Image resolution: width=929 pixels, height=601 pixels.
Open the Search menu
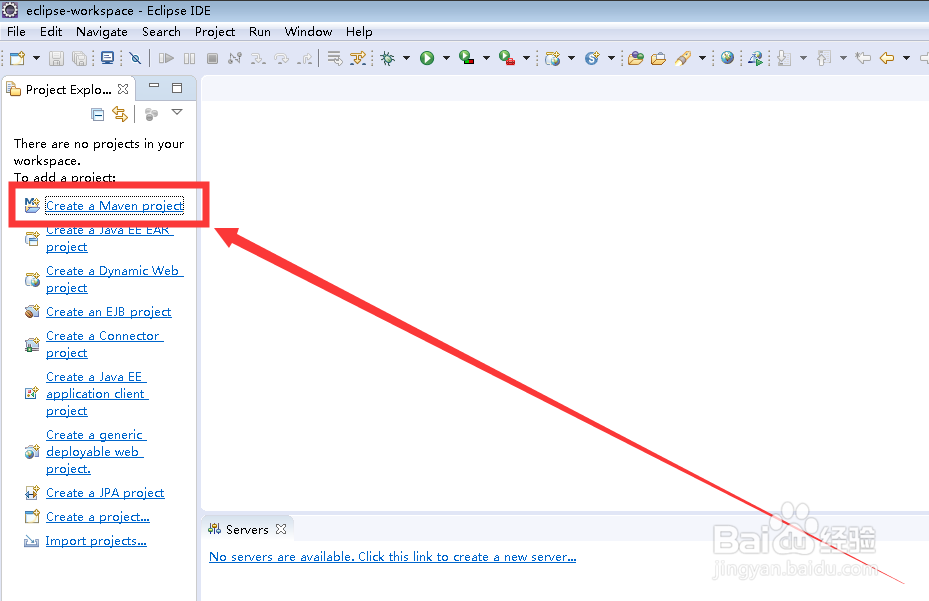[161, 31]
